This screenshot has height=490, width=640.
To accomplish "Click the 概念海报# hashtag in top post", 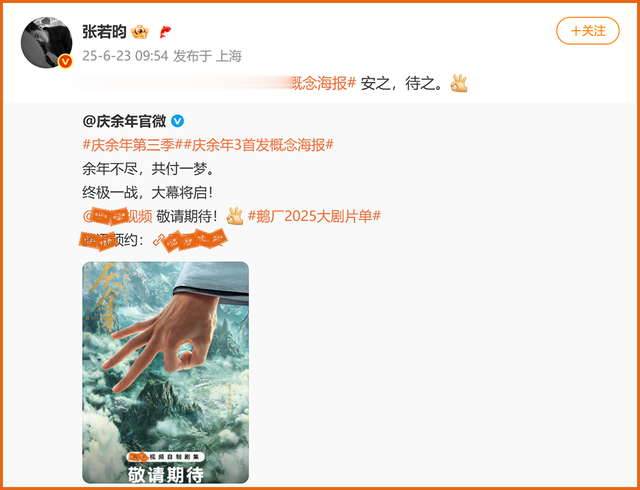I will coord(325,83).
